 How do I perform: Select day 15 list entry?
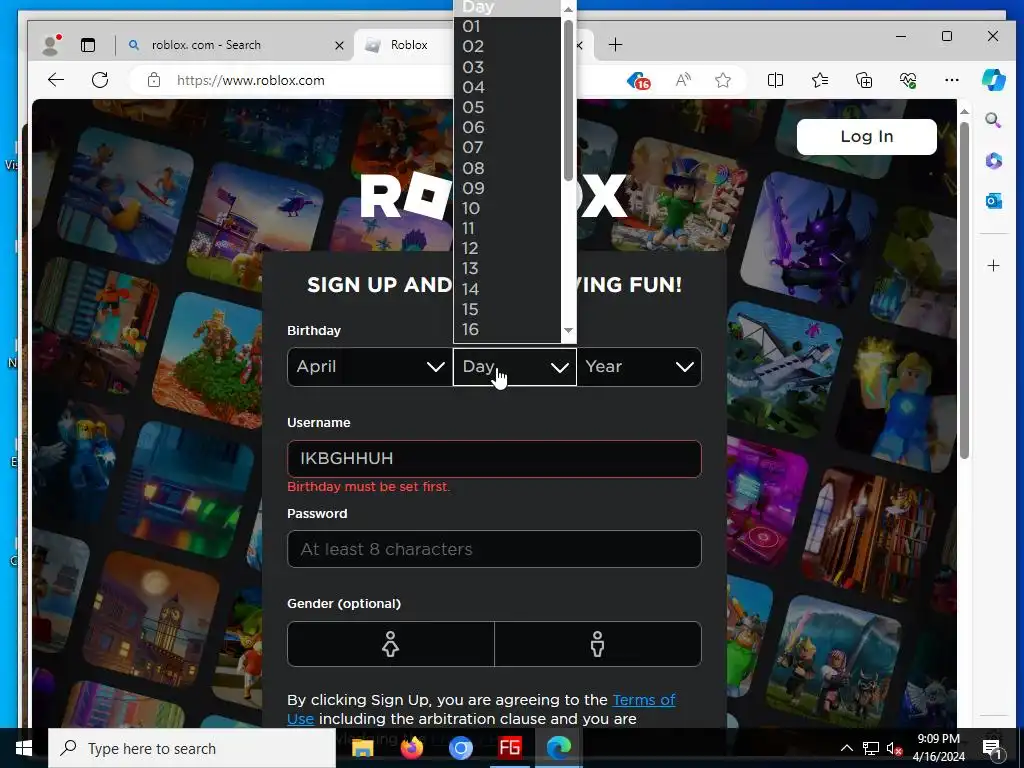[507, 309]
